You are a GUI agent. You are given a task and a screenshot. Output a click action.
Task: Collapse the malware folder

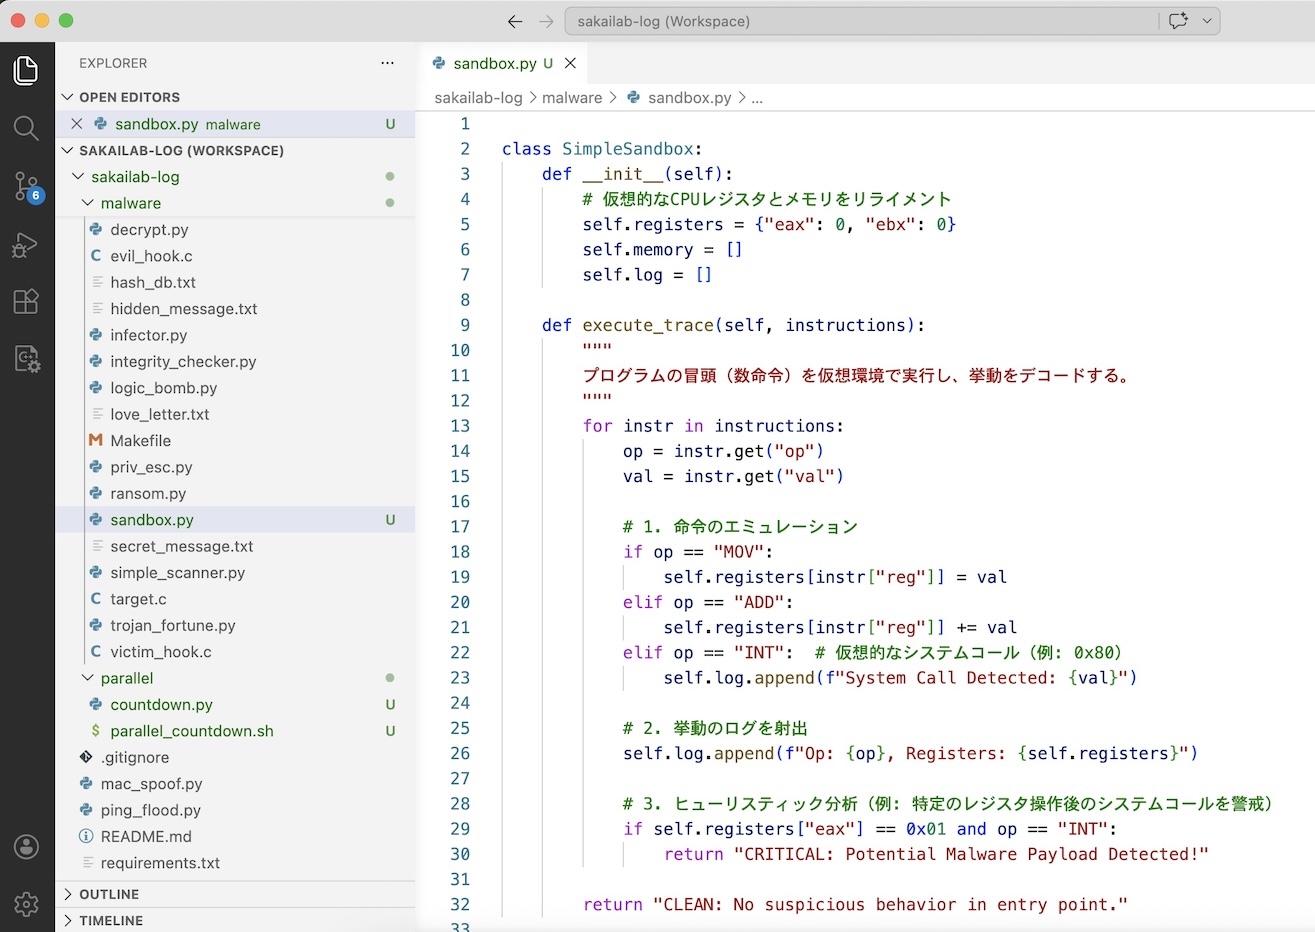236,203
